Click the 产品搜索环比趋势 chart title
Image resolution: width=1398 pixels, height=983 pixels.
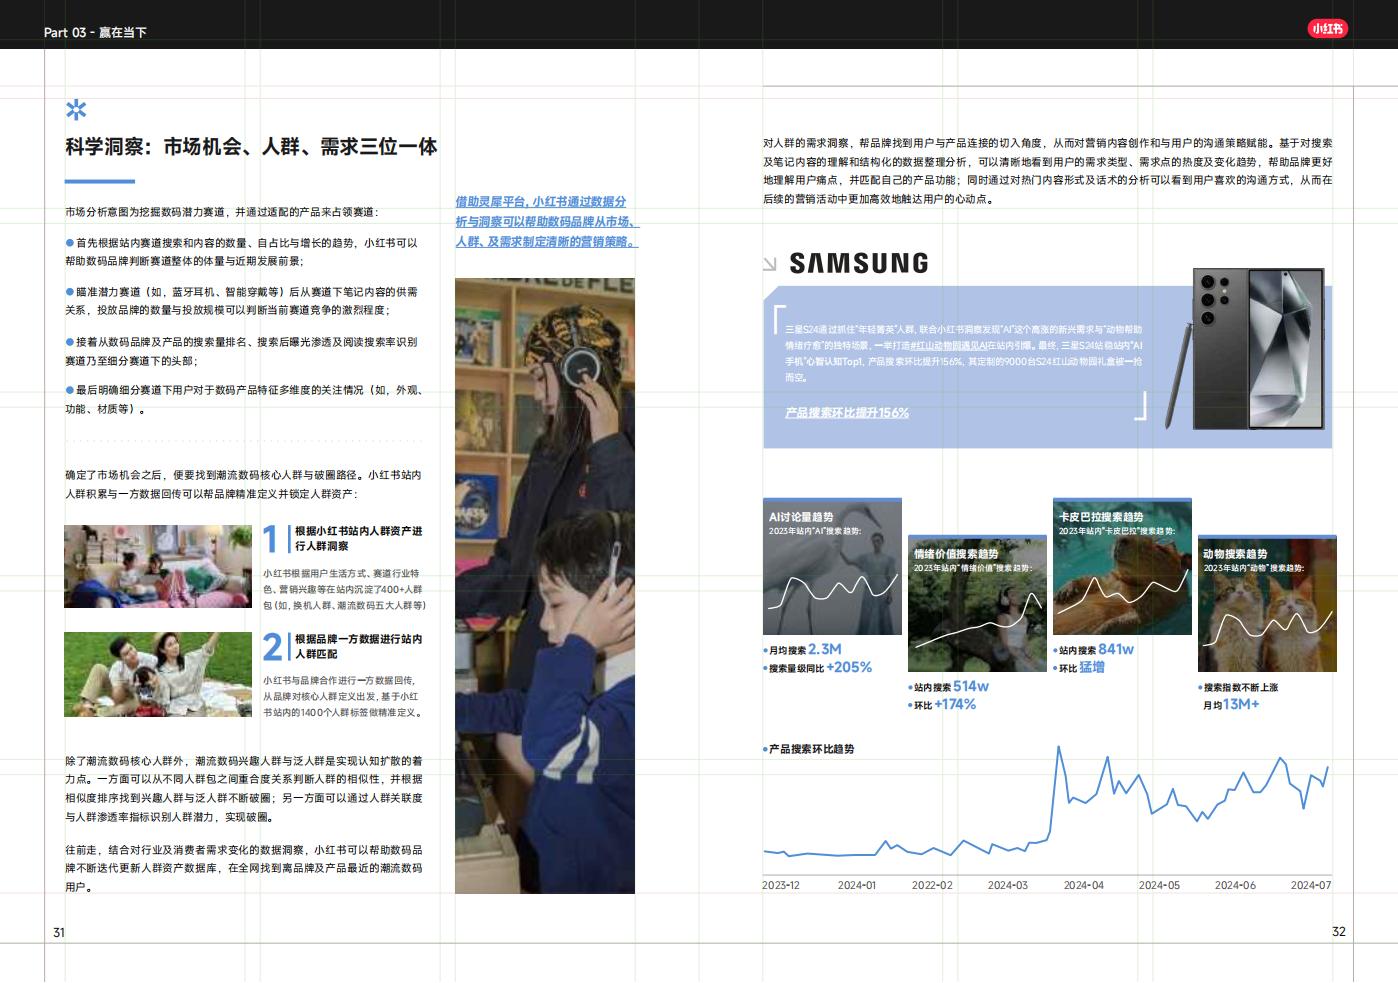(x=810, y=749)
